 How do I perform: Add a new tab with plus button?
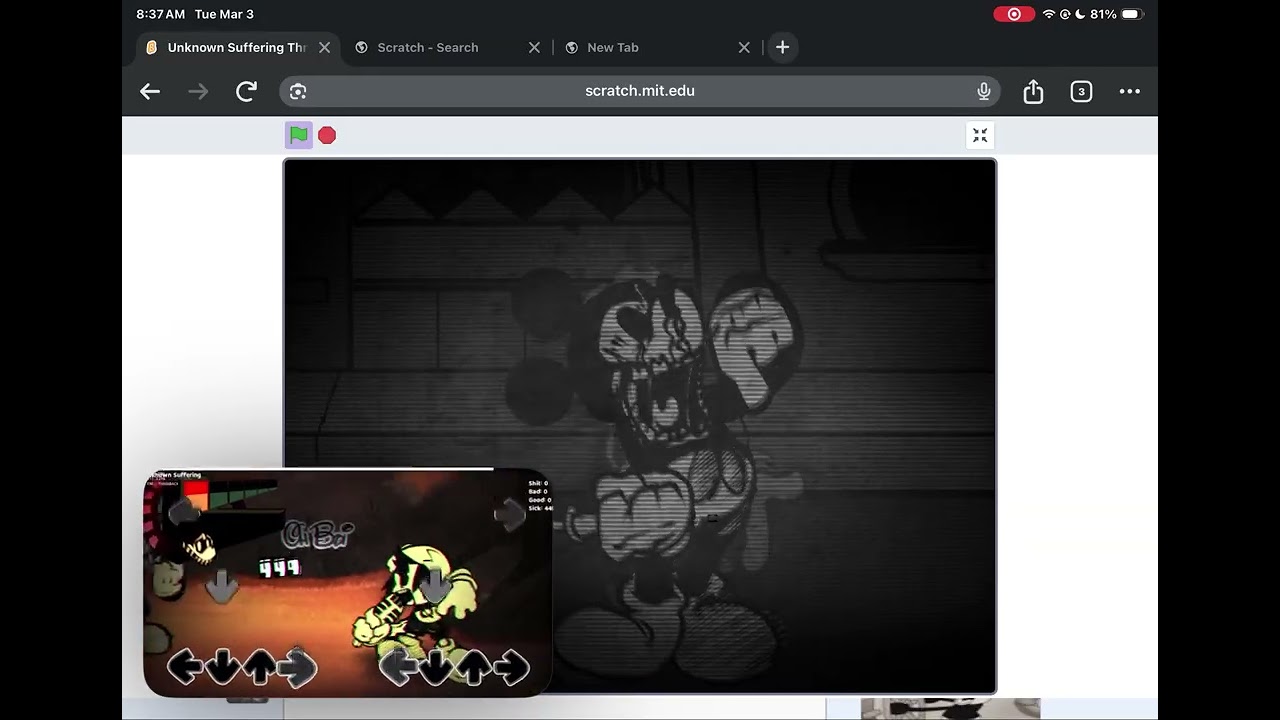[x=782, y=47]
